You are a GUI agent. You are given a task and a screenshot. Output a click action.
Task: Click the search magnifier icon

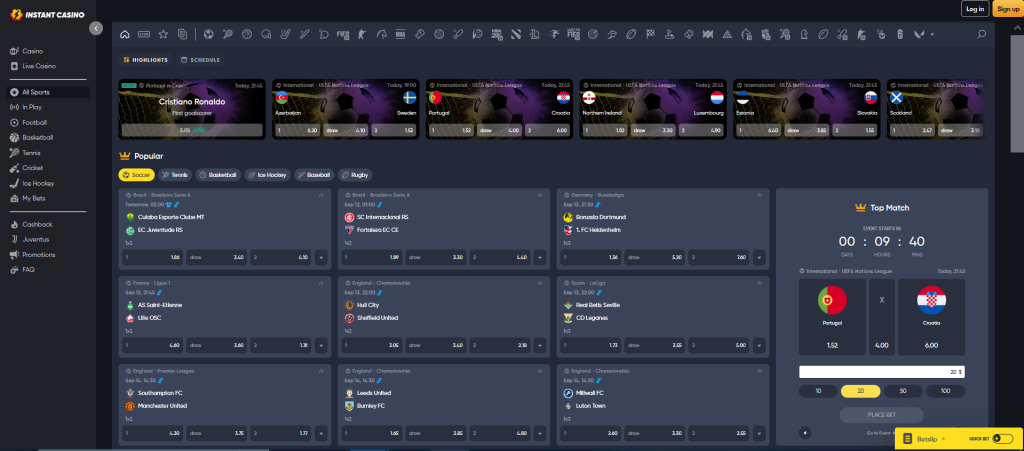coord(981,34)
